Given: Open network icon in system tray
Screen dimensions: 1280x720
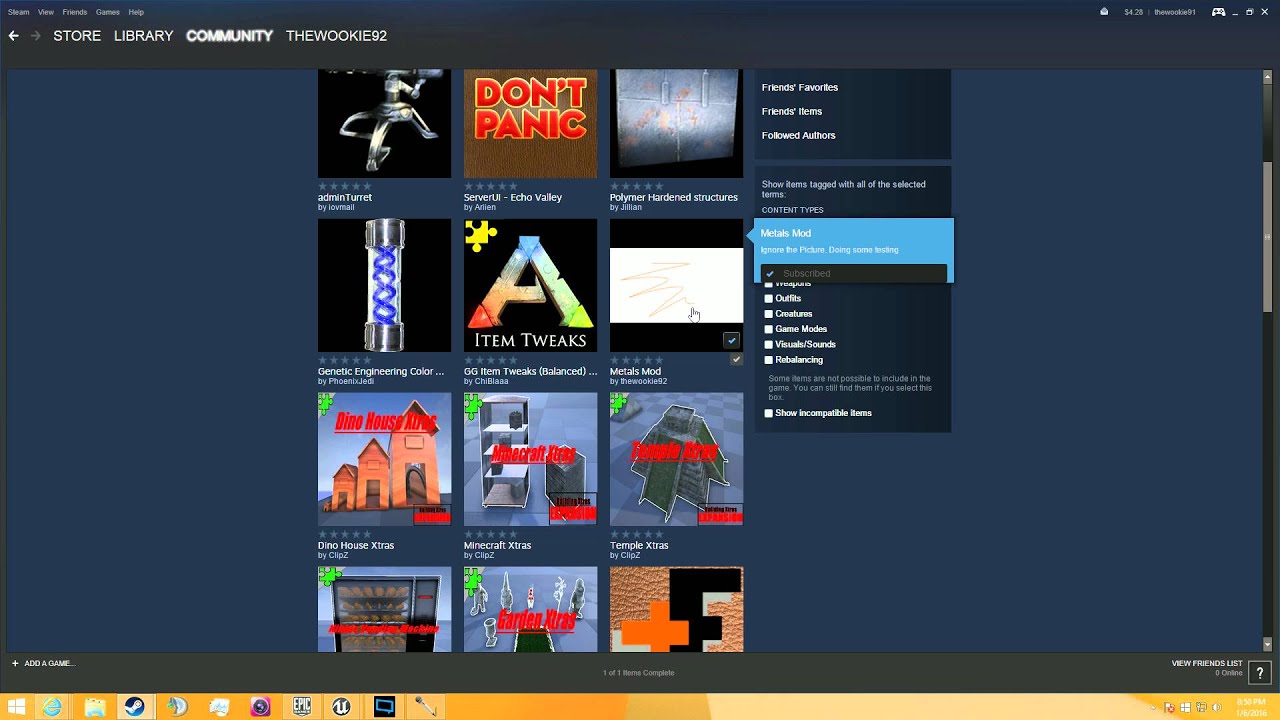Looking at the screenshot, I should 1204,707.
